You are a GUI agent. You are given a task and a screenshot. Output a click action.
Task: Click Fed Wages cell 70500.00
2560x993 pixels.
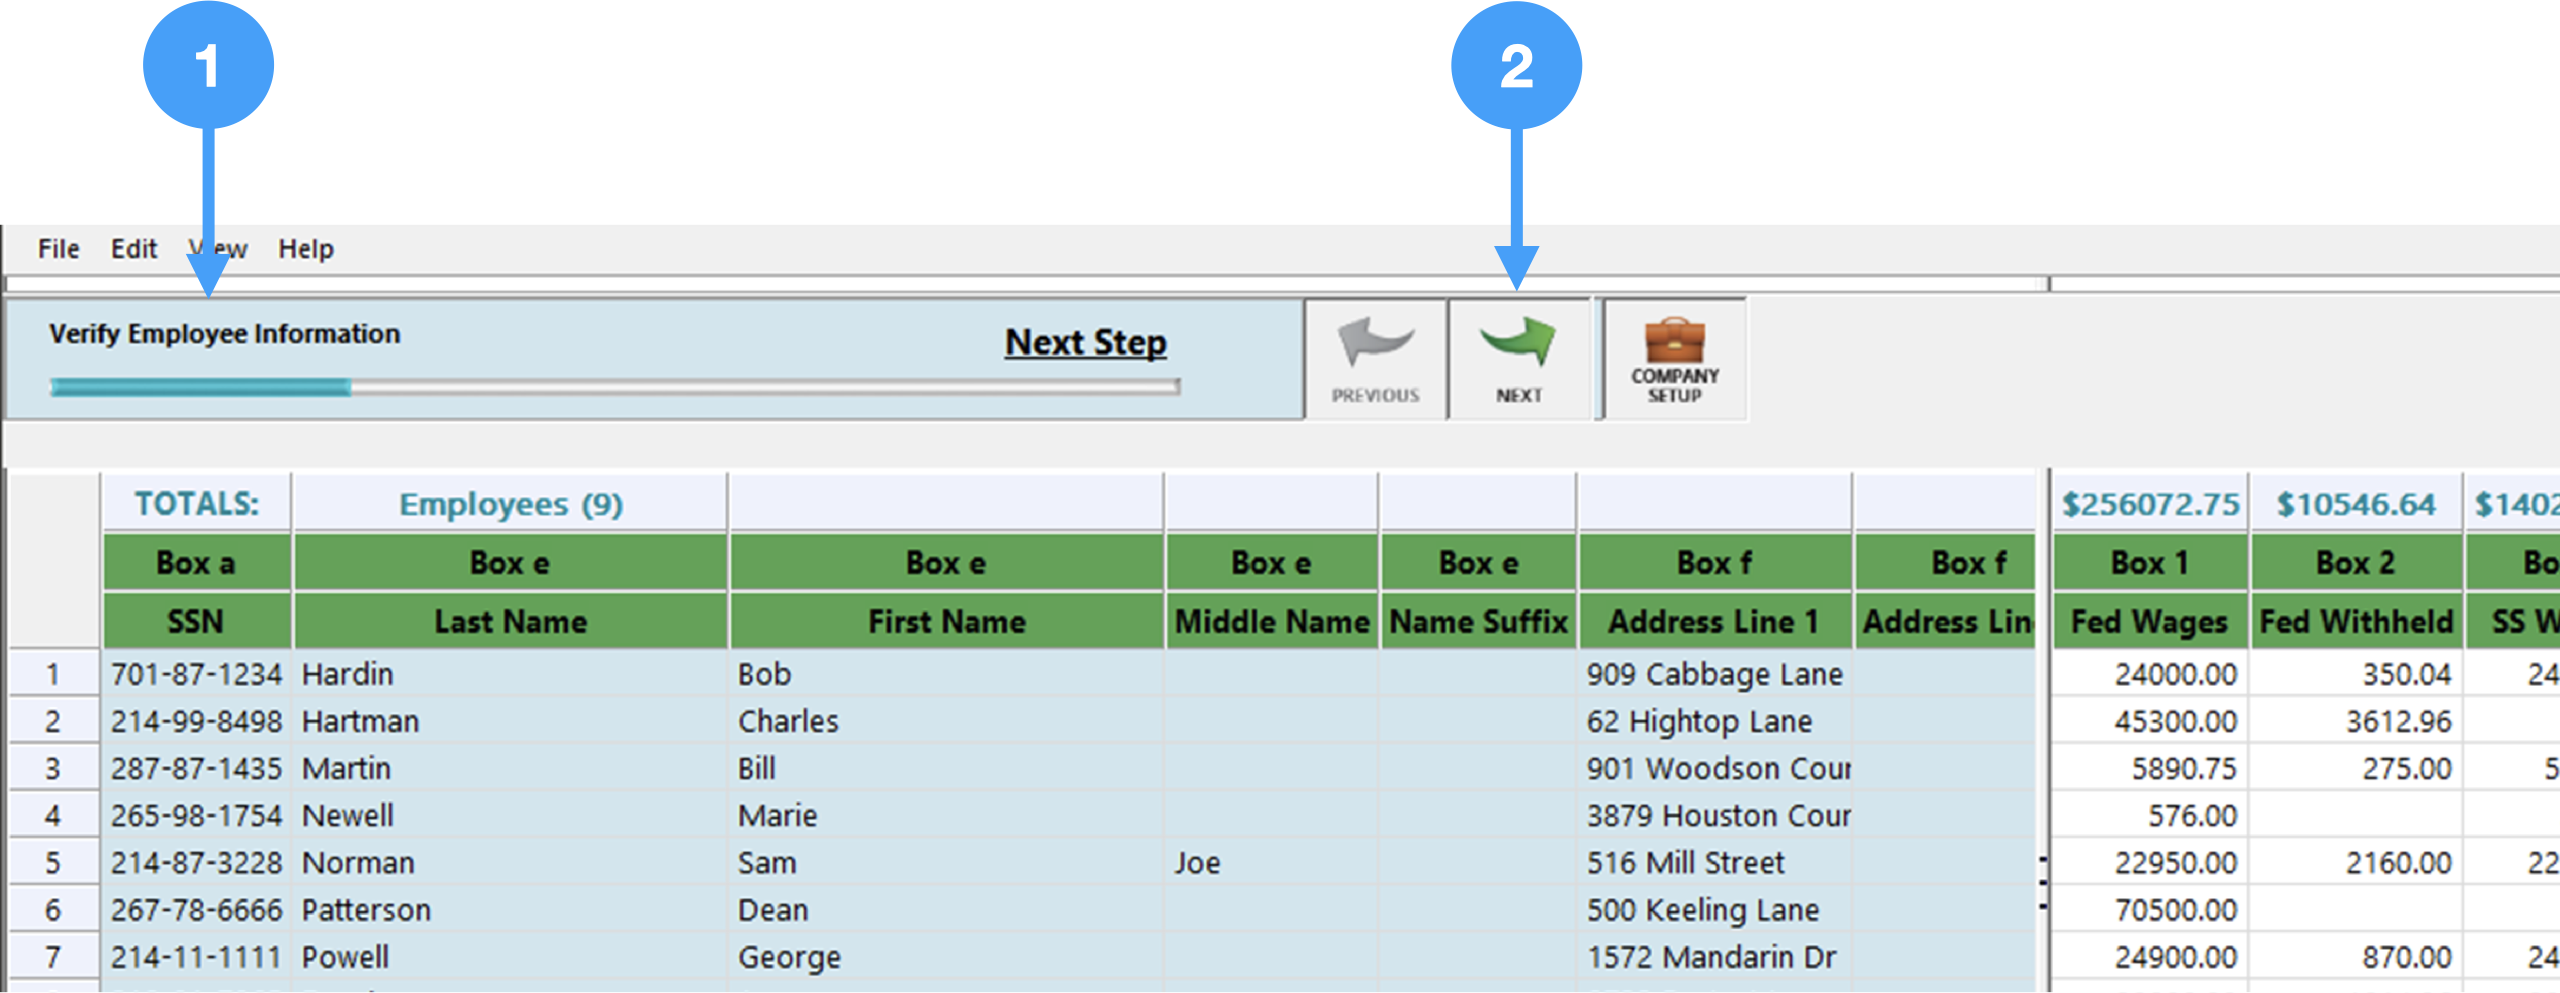2174,910
